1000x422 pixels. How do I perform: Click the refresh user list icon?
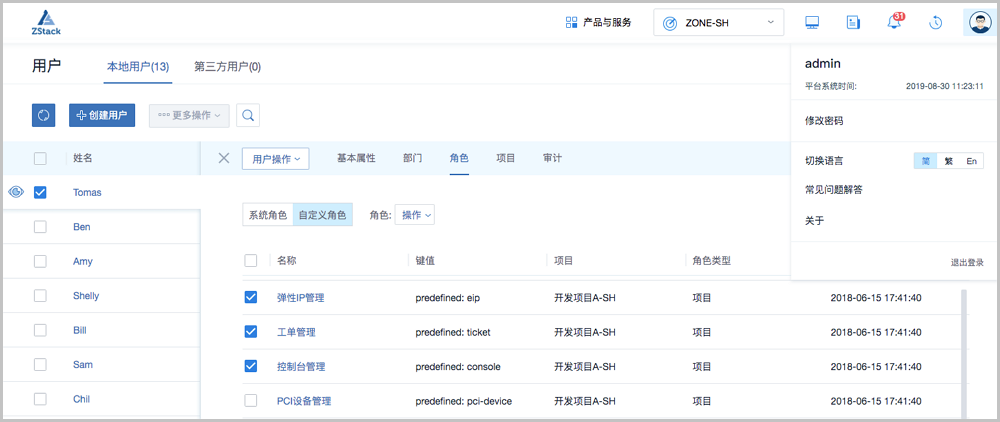pyautogui.click(x=44, y=115)
